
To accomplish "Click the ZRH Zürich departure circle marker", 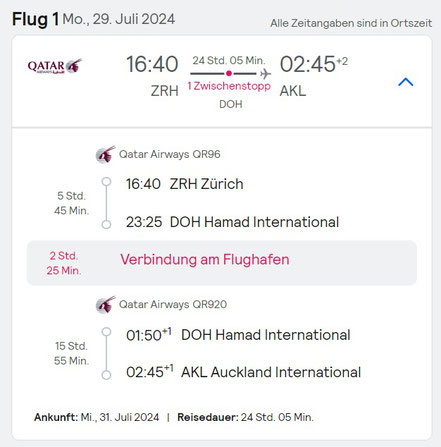I will click(x=106, y=182).
